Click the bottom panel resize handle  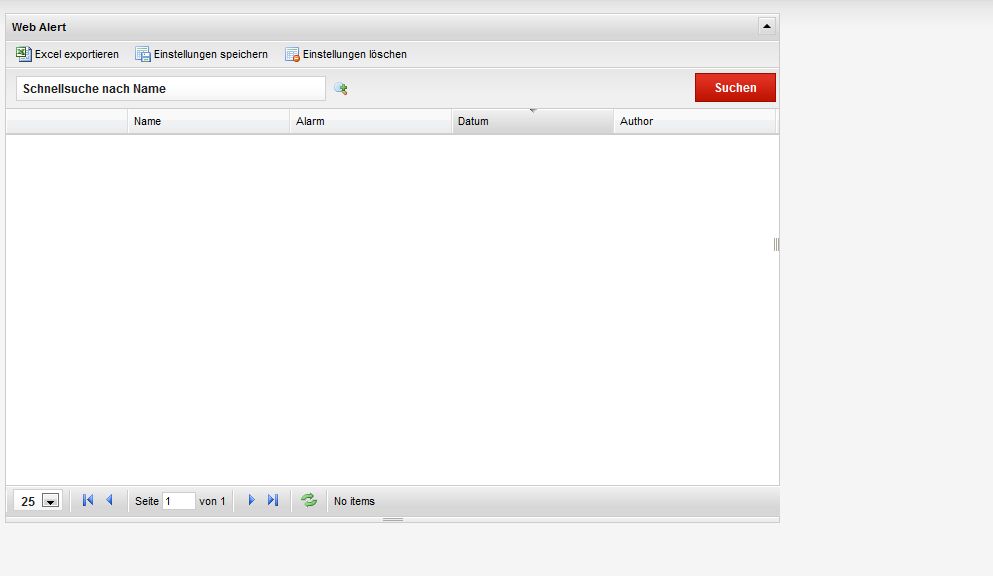point(393,520)
